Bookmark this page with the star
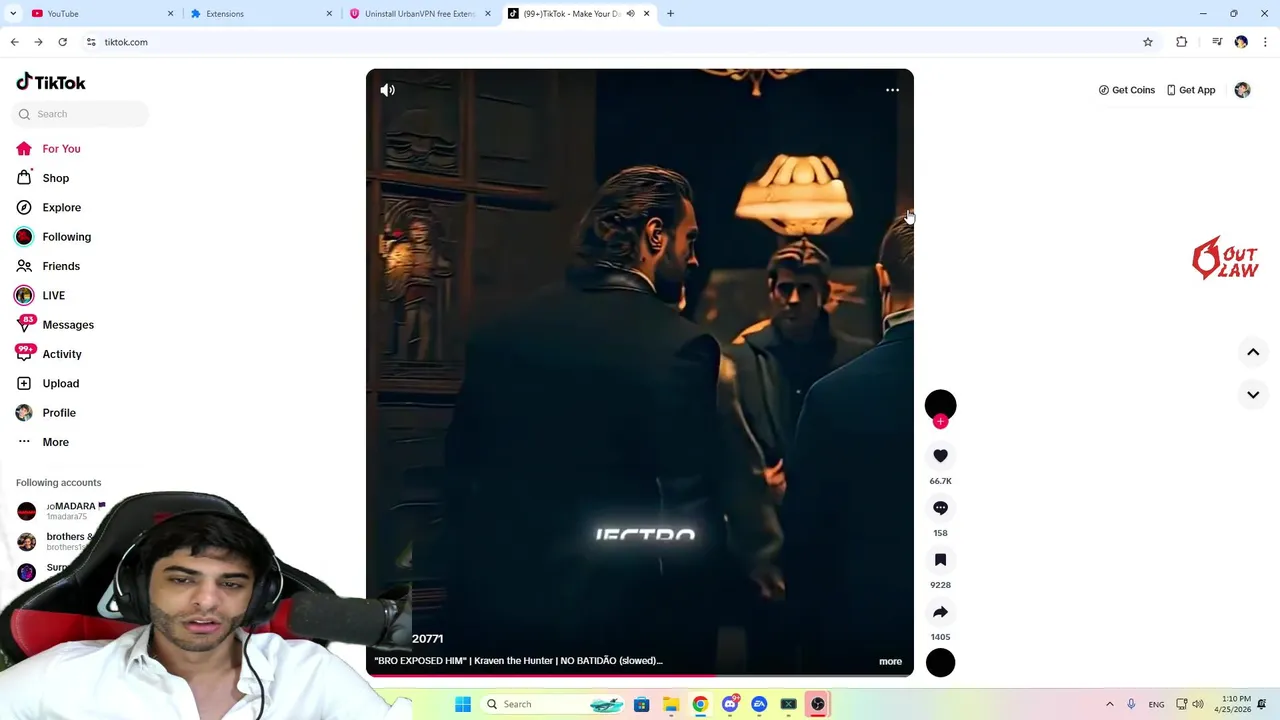Viewport: 1280px width, 720px height. (1148, 42)
